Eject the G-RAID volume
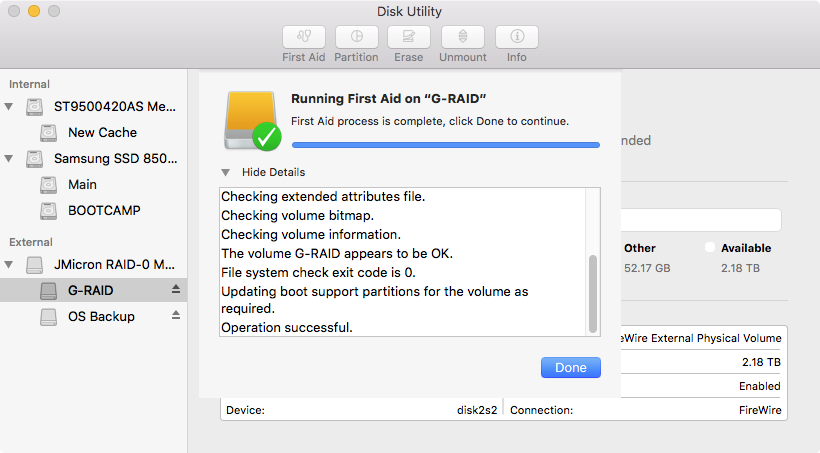The image size is (820, 453). pyautogui.click(x=177, y=290)
